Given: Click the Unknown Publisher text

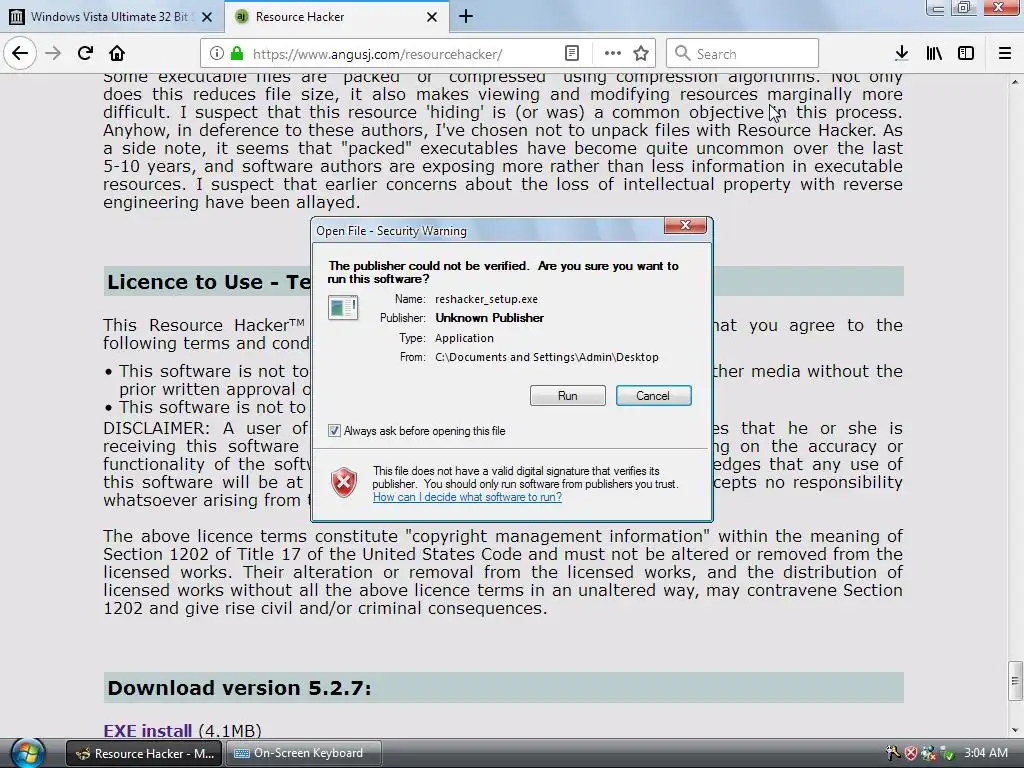Looking at the screenshot, I should [x=490, y=318].
